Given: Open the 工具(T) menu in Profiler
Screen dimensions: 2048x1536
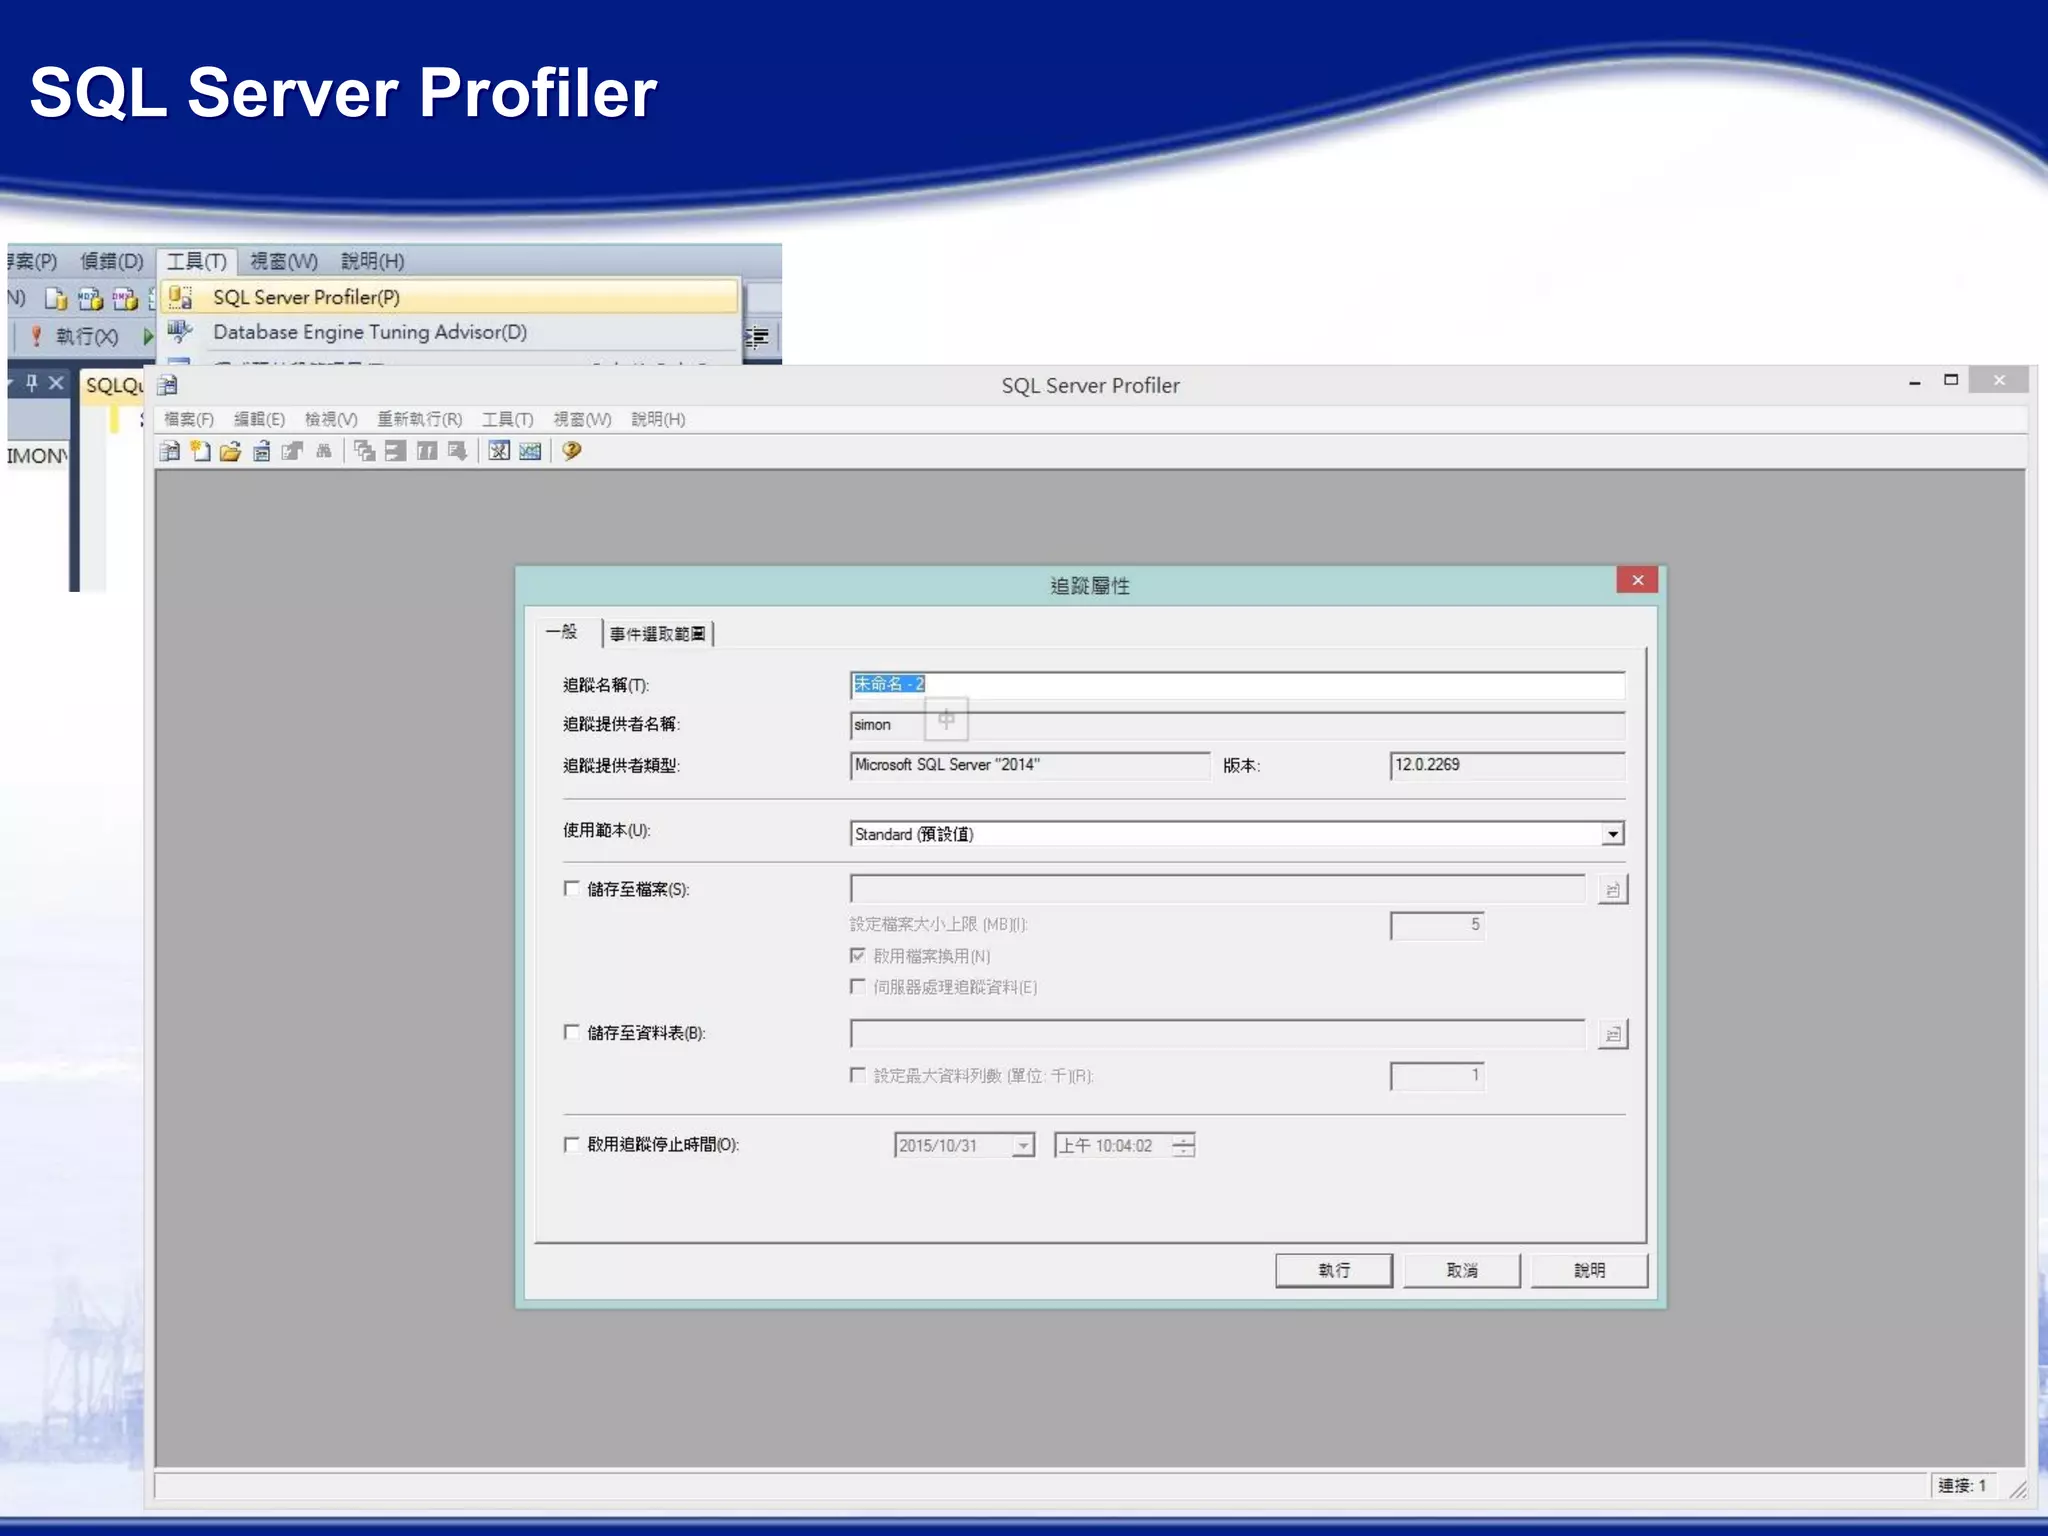Looking at the screenshot, I should pos(508,419).
